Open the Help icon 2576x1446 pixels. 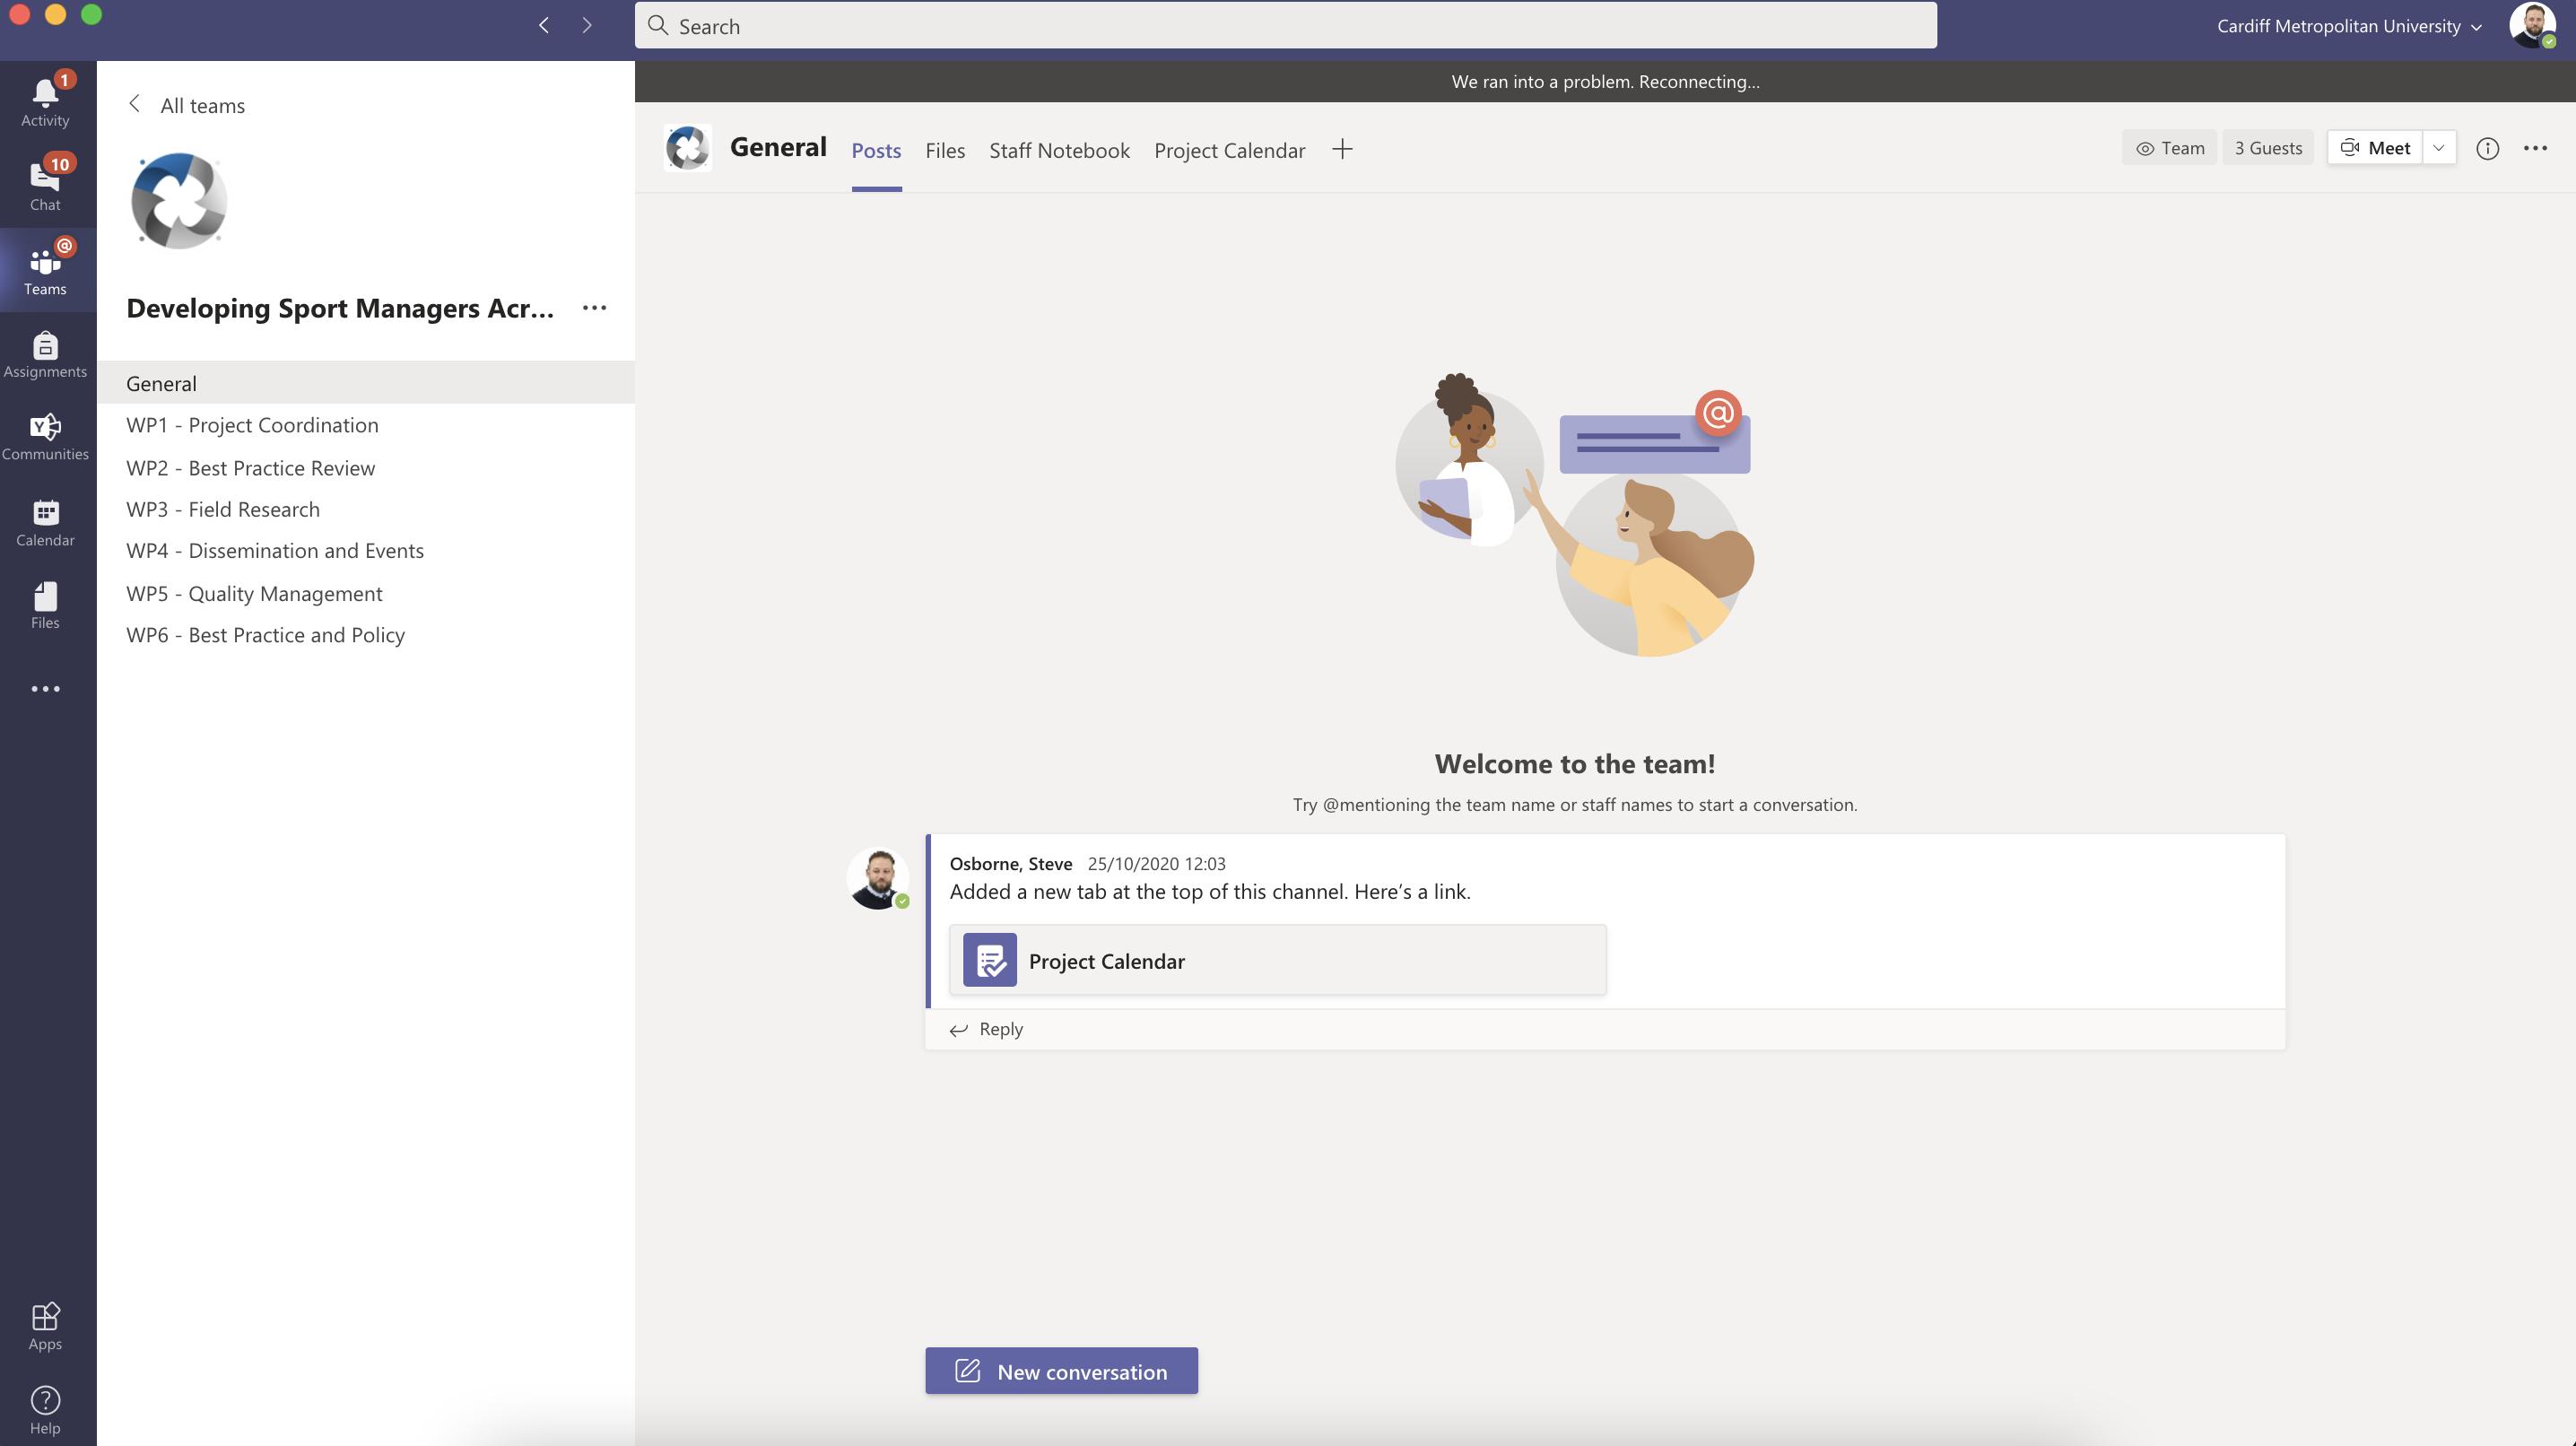(x=45, y=1410)
